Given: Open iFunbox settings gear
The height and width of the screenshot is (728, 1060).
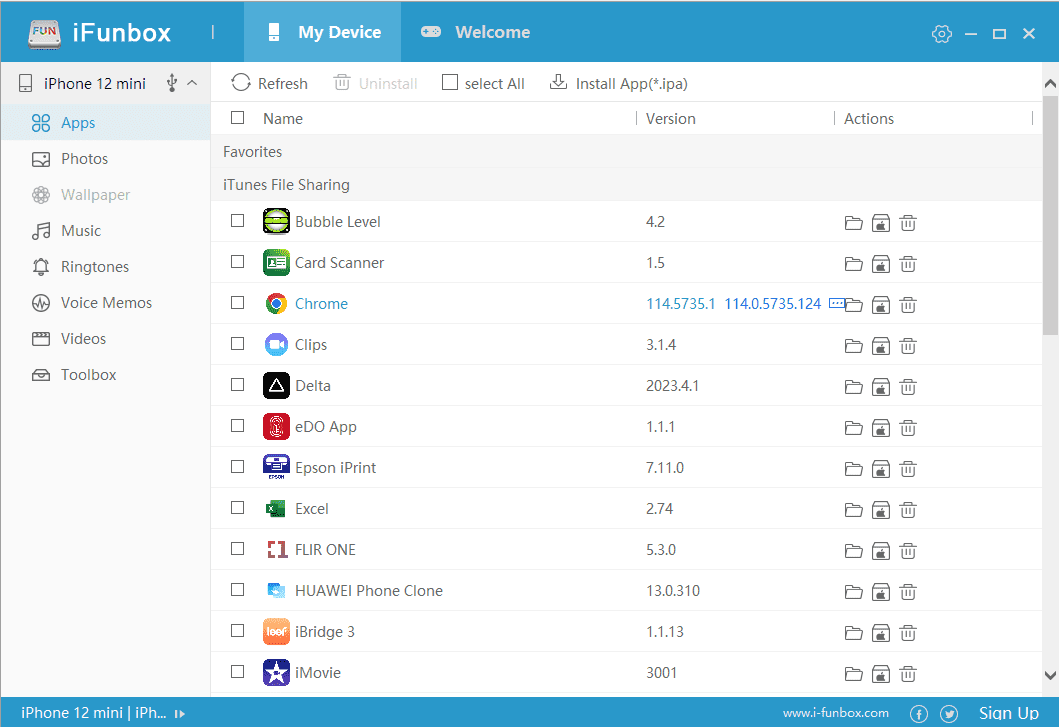Looking at the screenshot, I should click(x=941, y=33).
